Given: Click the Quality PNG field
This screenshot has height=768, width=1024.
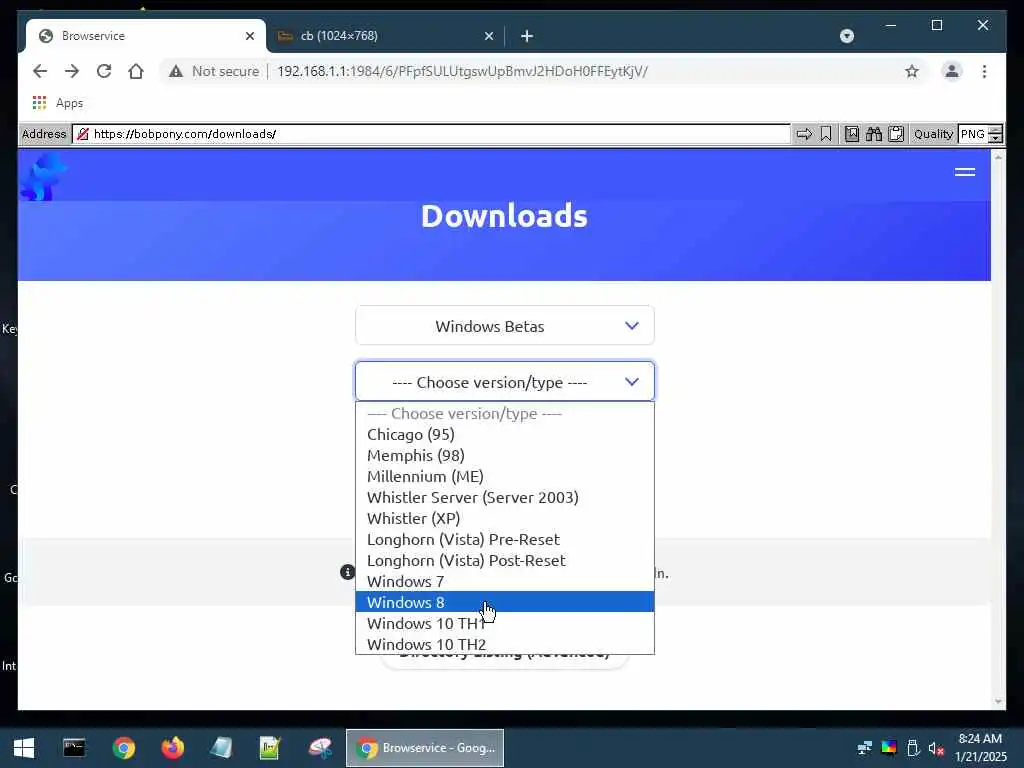Looking at the screenshot, I should 973,134.
